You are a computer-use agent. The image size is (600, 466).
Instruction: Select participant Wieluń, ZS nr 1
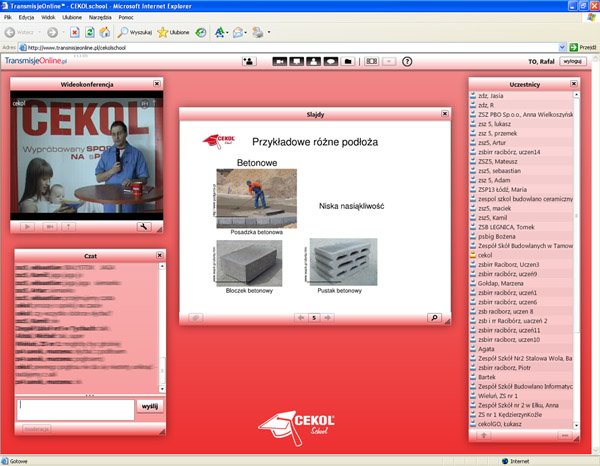click(521, 396)
